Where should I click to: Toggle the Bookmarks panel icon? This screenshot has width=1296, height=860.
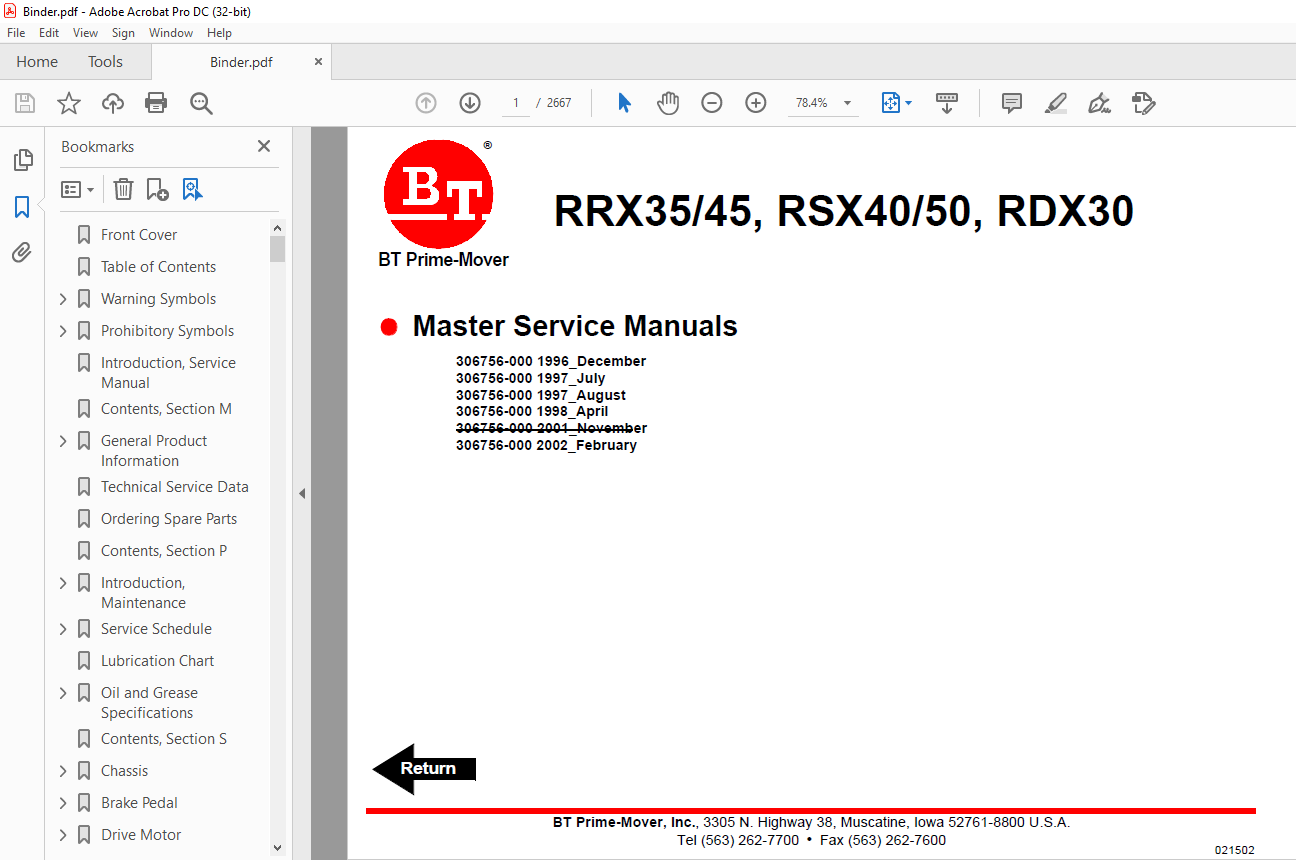(22, 207)
